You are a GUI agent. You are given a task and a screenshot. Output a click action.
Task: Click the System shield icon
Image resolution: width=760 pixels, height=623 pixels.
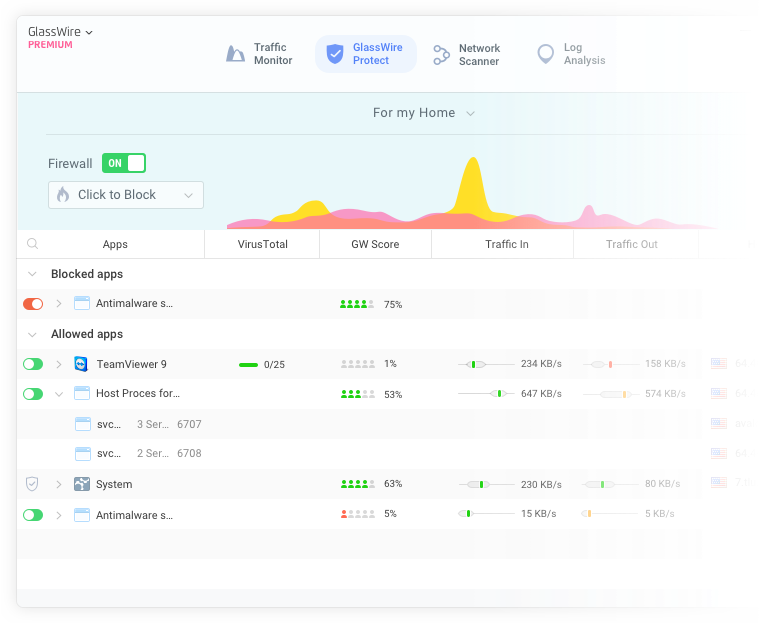click(32, 484)
